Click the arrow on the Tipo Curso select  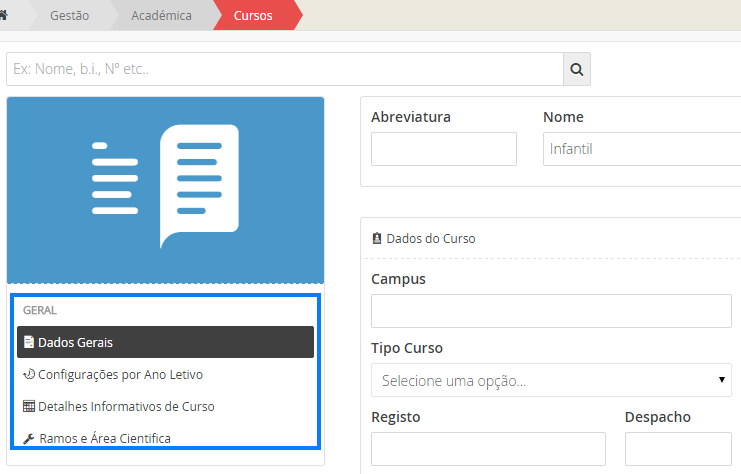point(722,381)
